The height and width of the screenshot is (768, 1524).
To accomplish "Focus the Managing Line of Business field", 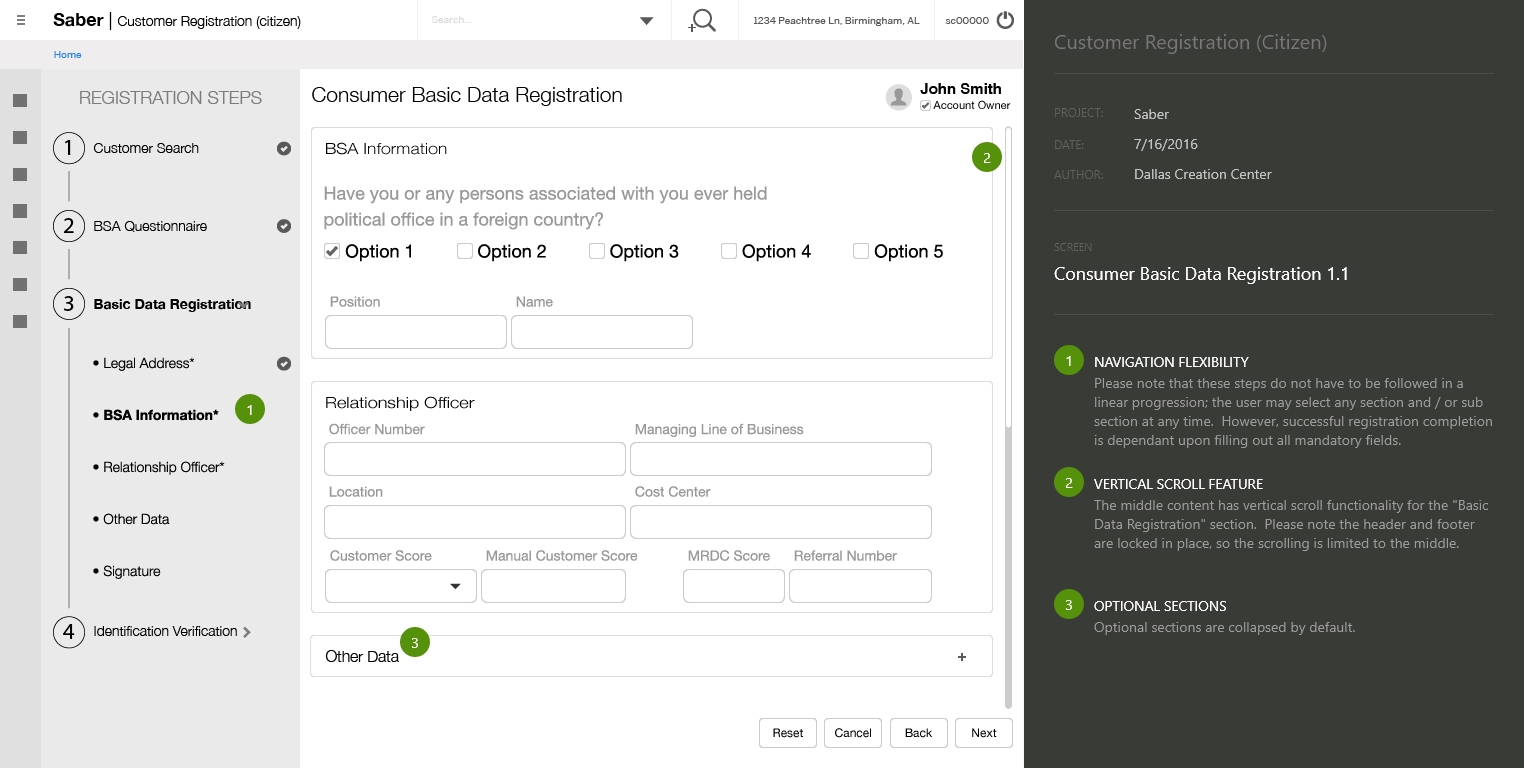I will tap(781, 459).
